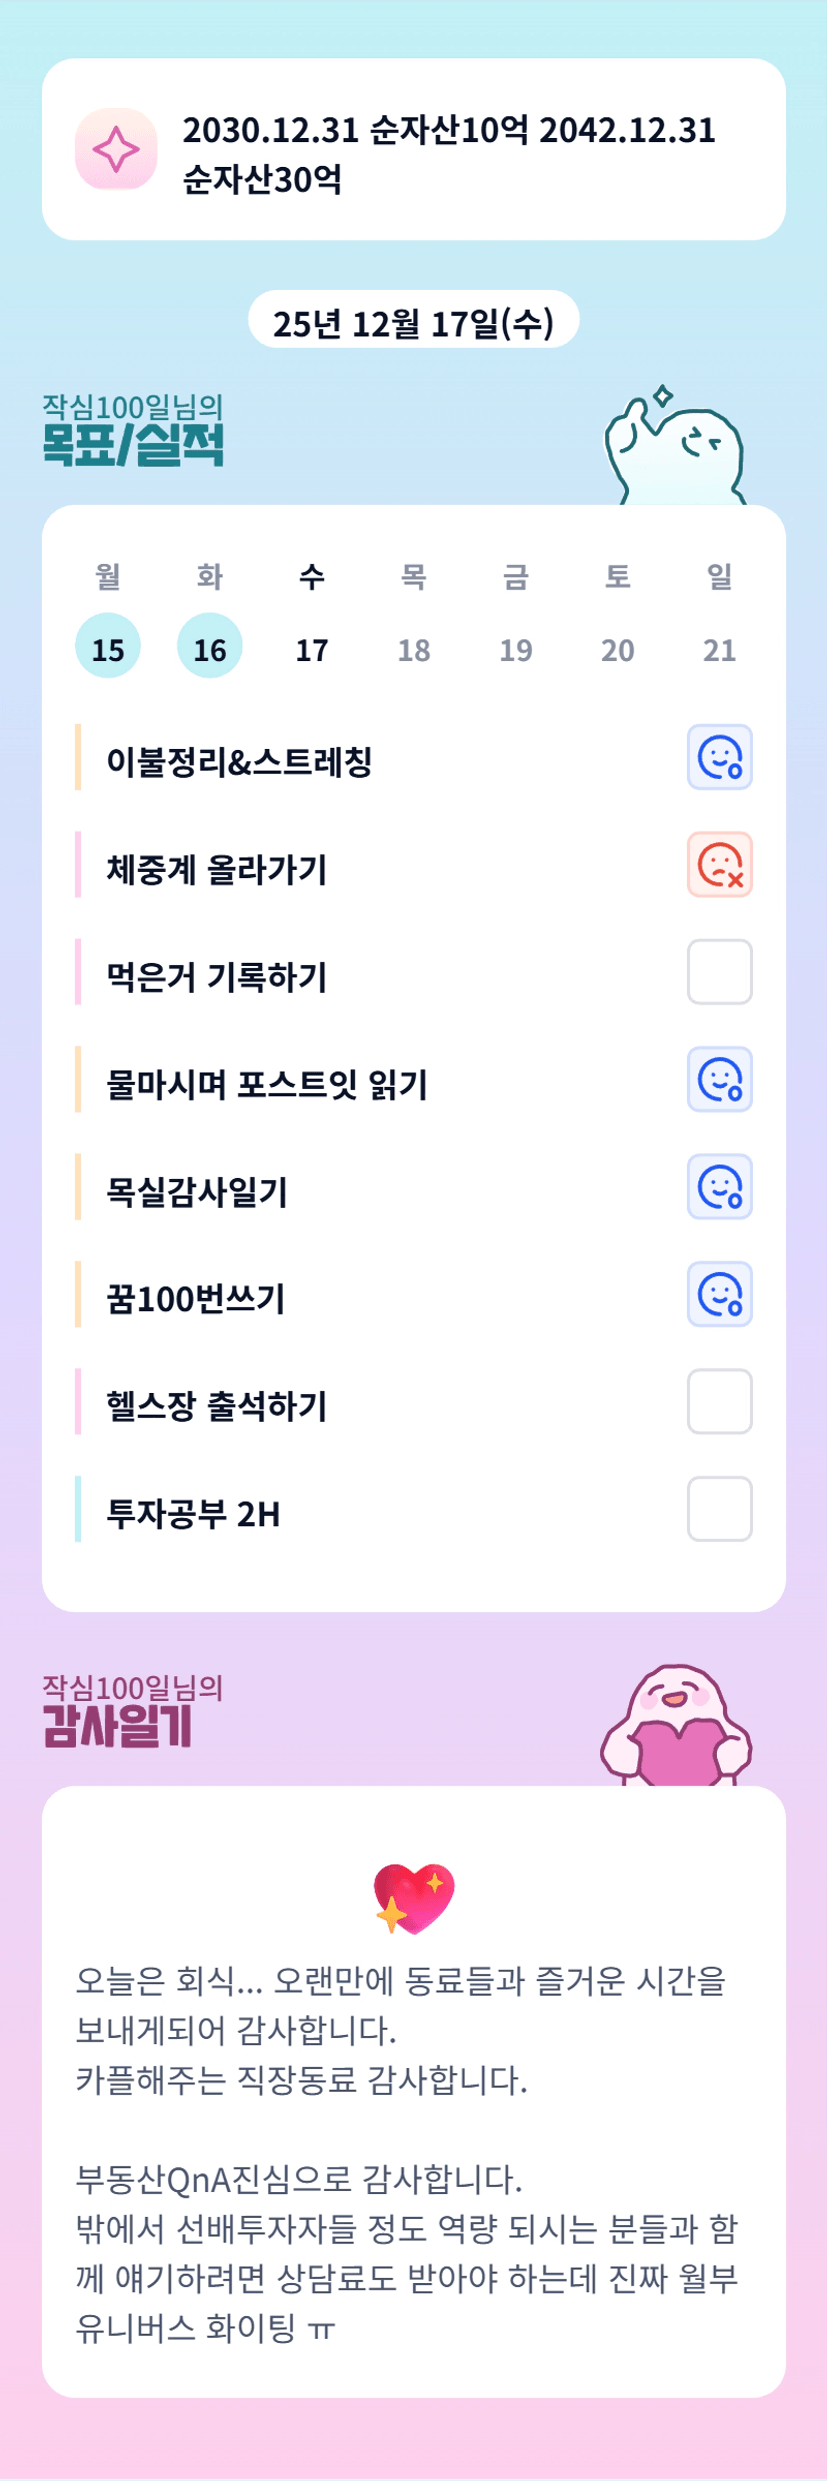The image size is (827, 2481).
Task: Check the 헬스장 출석하기 checkbox
Action: 719,1402
